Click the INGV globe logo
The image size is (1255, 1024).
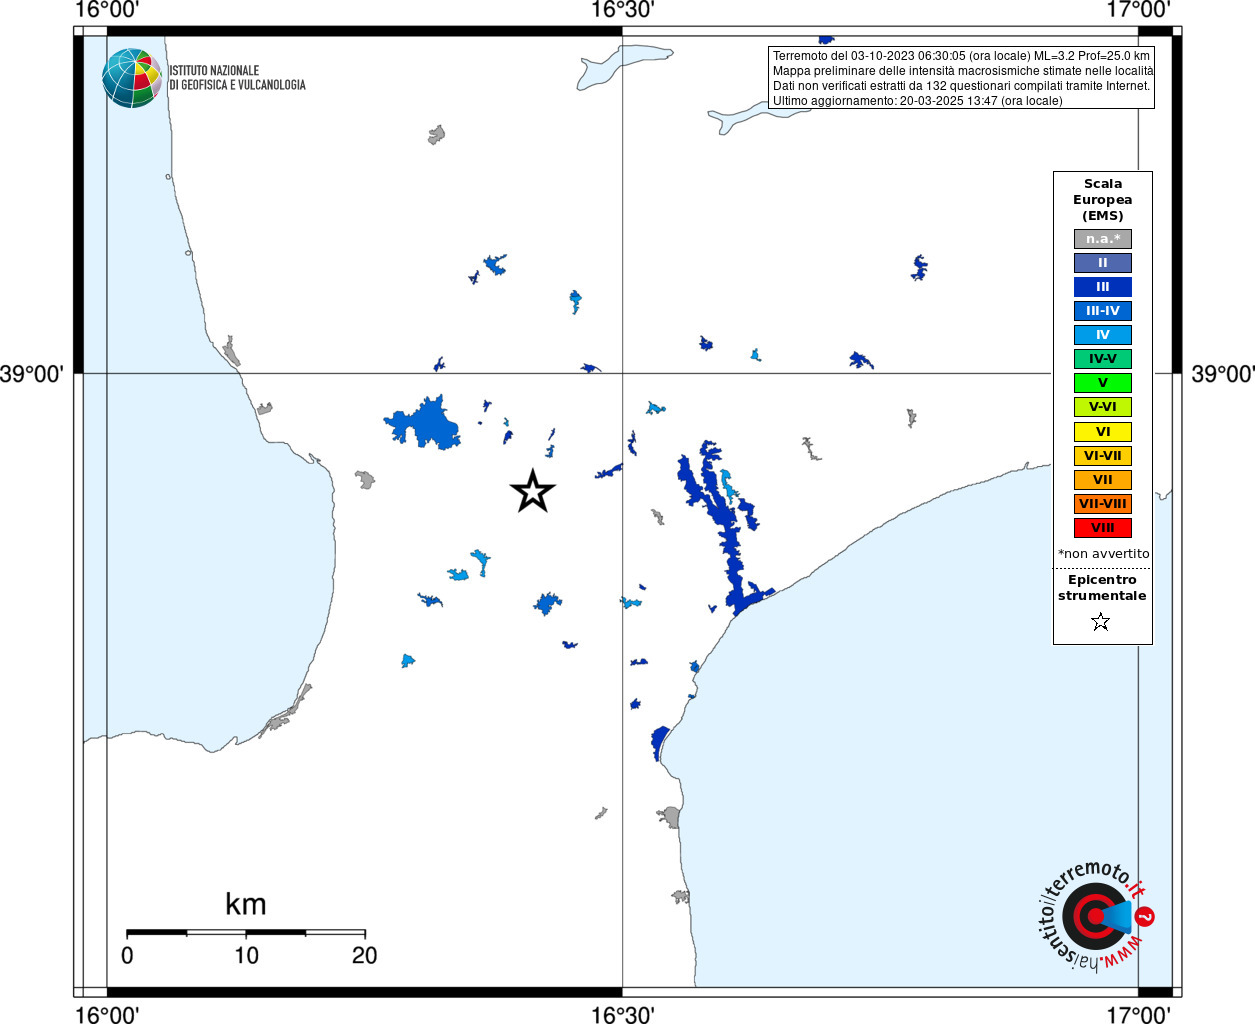point(131,77)
